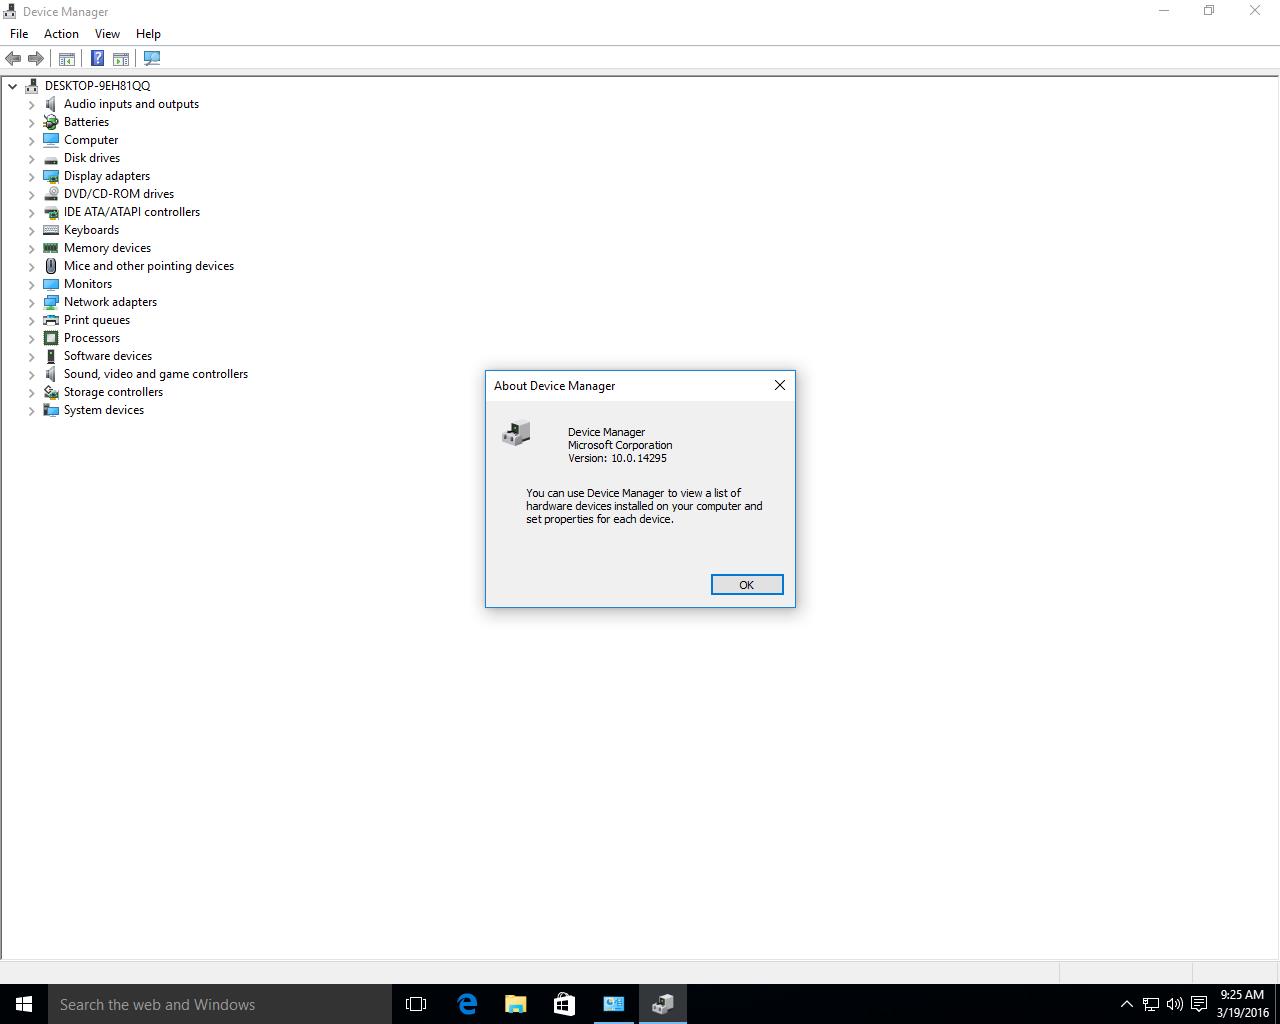Toggle the console tree pane toolbar icon

tap(67, 59)
